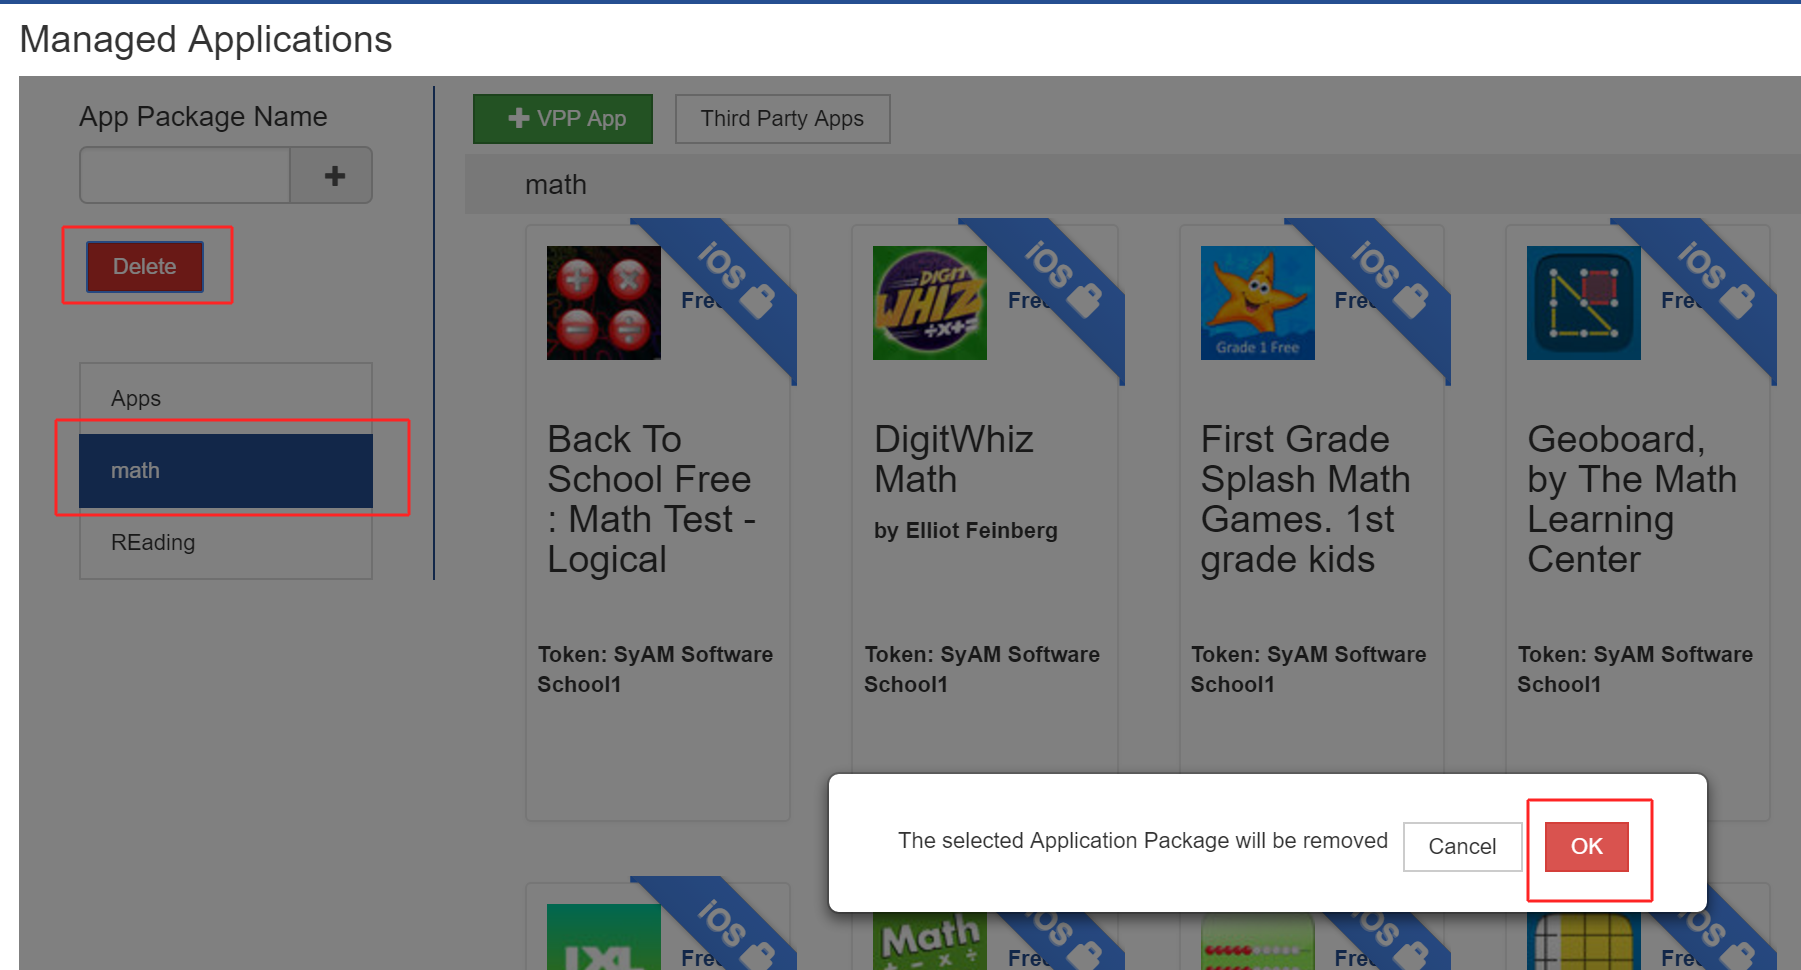This screenshot has width=1801, height=970.
Task: Open First Grade Splash Math star icon
Action: [x=1257, y=303]
